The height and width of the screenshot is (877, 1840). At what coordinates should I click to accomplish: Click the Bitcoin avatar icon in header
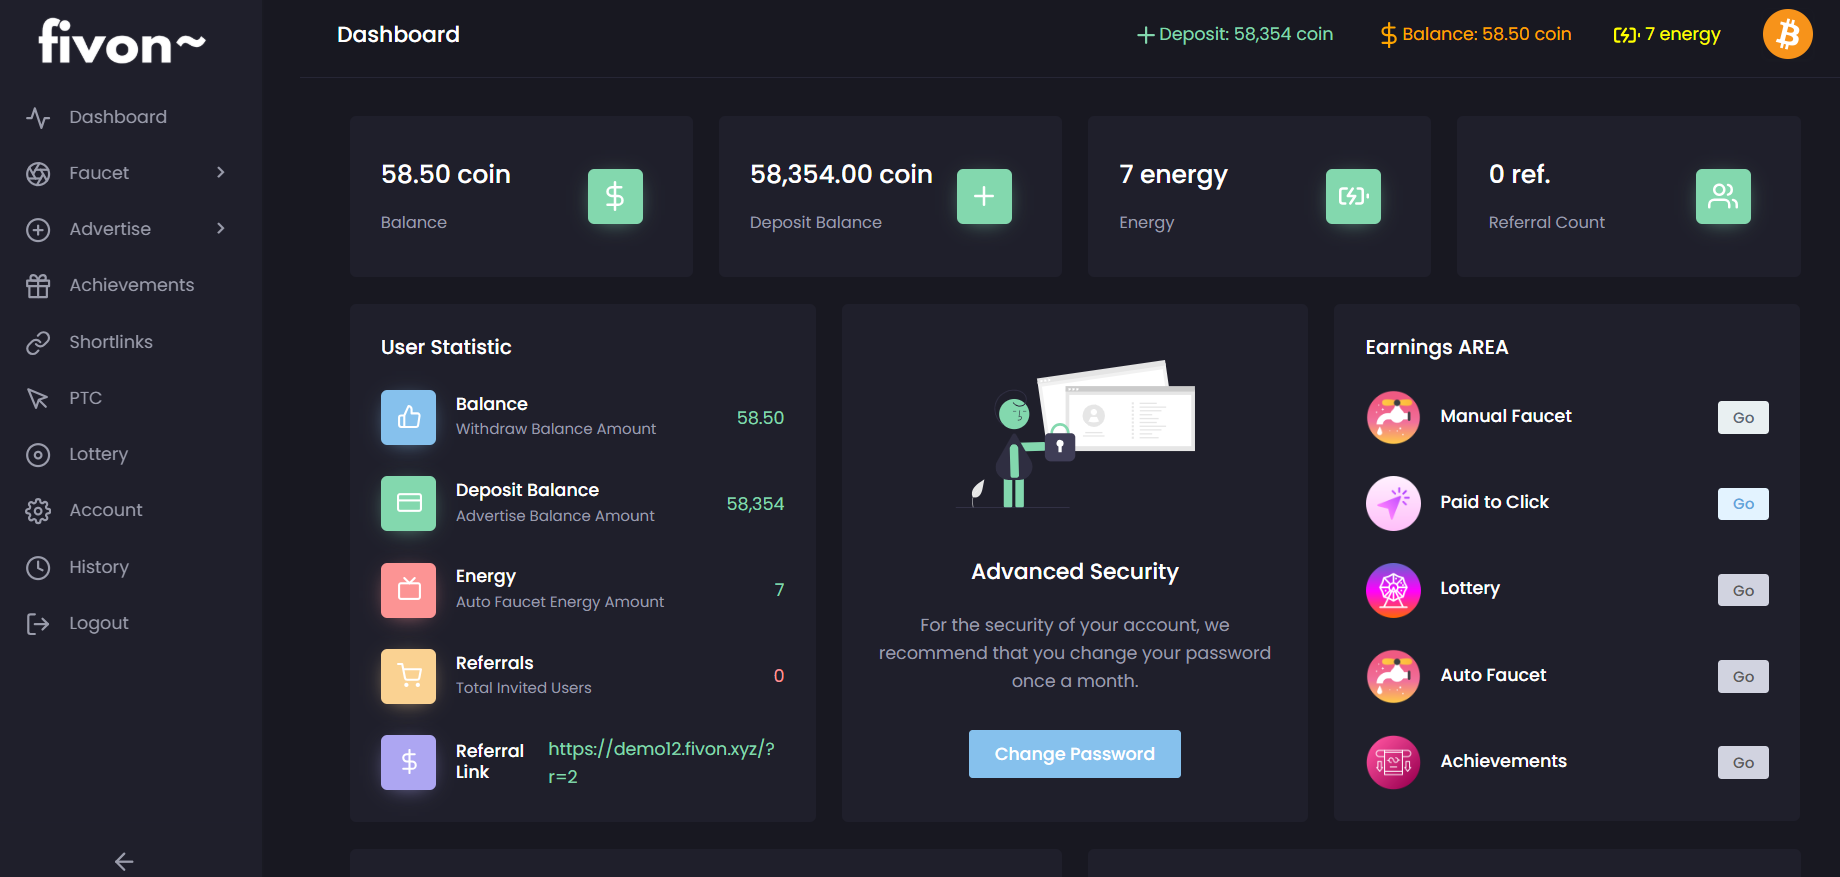[1787, 35]
